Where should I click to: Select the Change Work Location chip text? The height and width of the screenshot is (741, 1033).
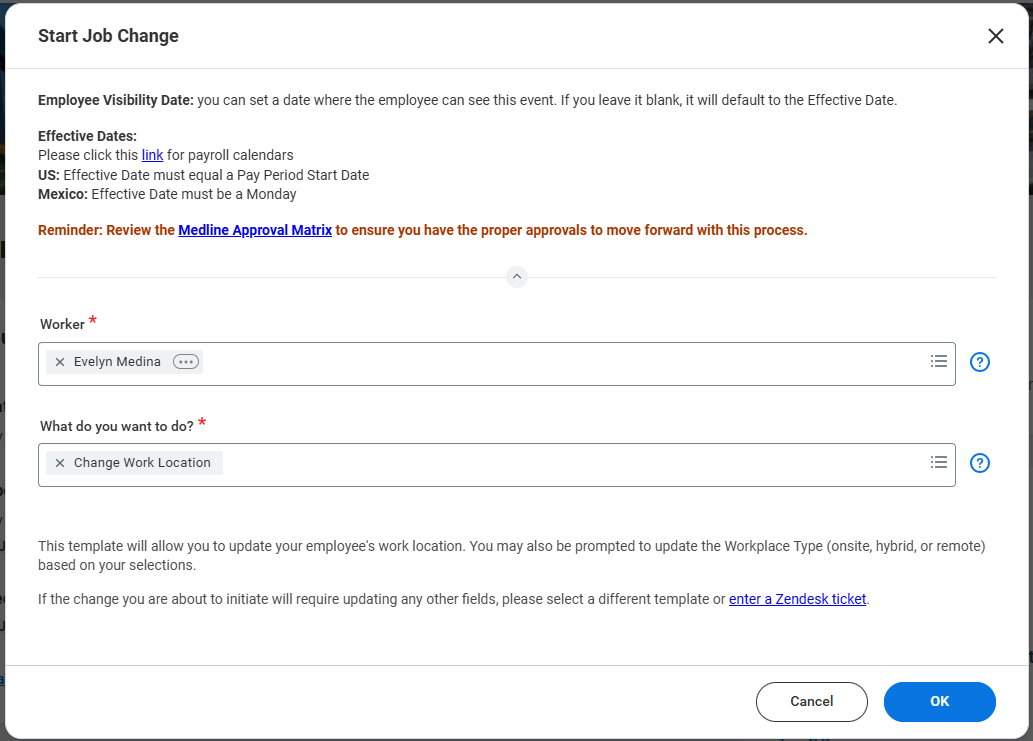coord(142,463)
